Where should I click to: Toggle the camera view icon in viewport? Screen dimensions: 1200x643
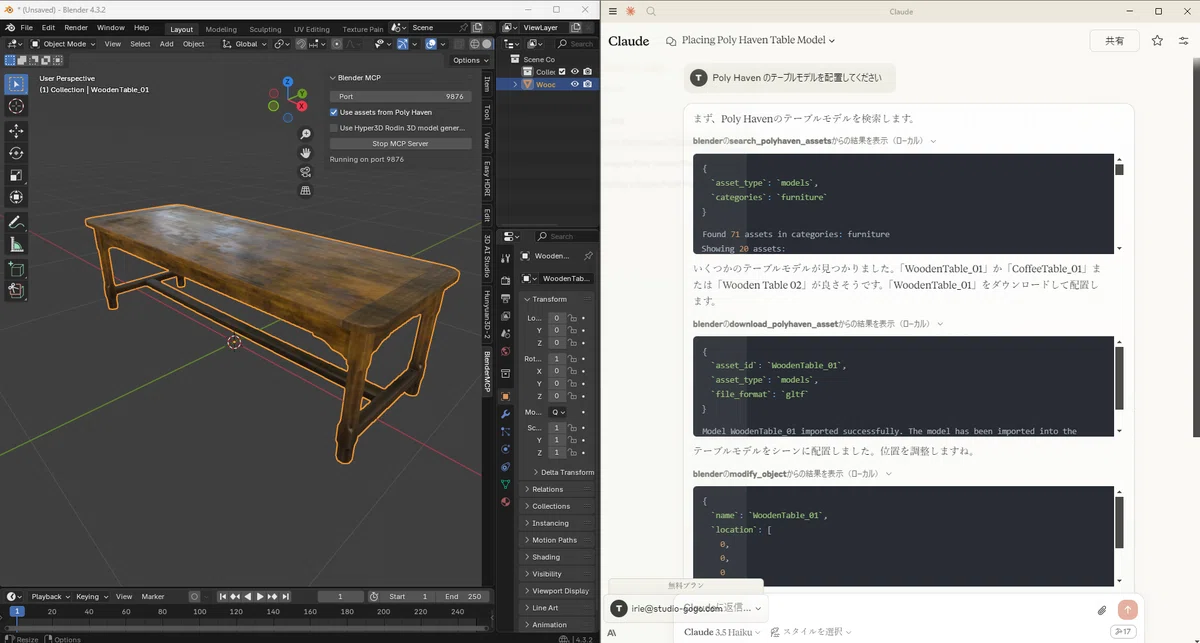305,172
